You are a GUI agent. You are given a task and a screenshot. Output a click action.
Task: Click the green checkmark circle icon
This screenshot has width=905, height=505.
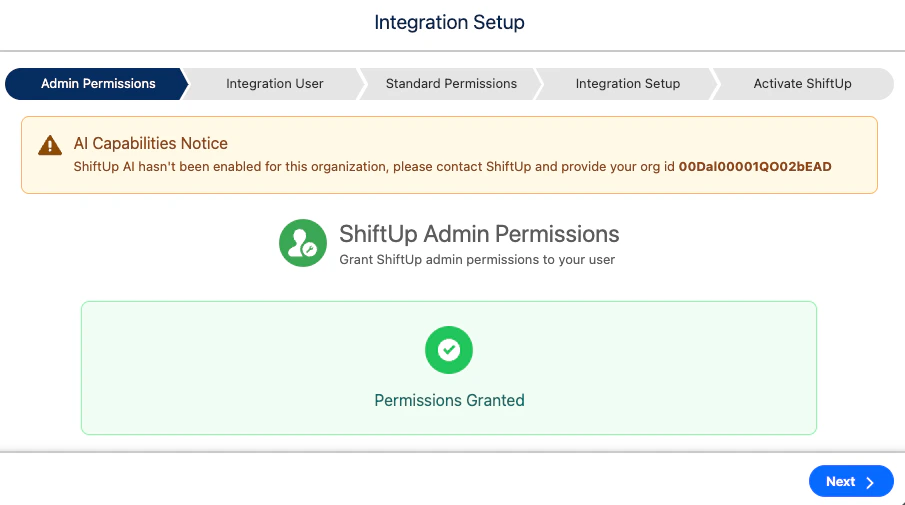[x=449, y=350]
